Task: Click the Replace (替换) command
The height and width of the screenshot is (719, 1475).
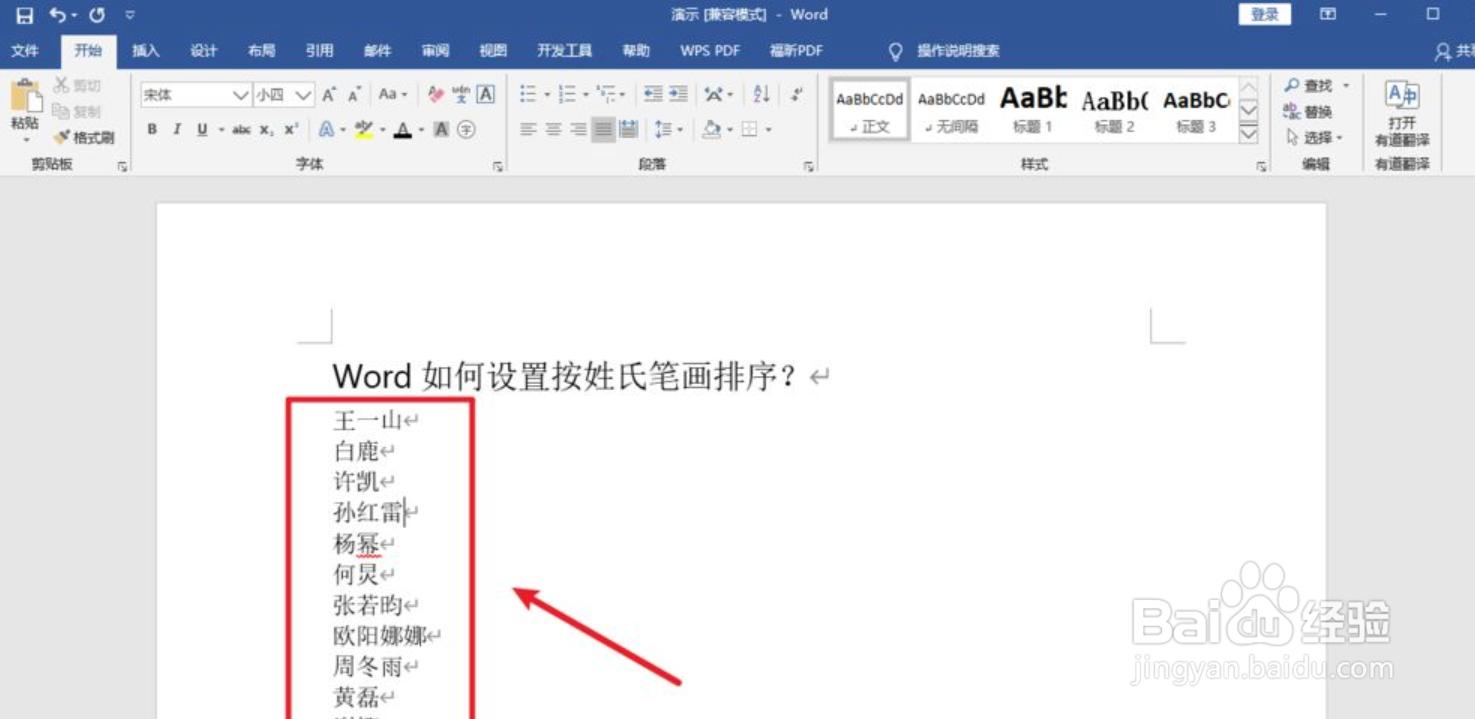Action: coord(1308,112)
